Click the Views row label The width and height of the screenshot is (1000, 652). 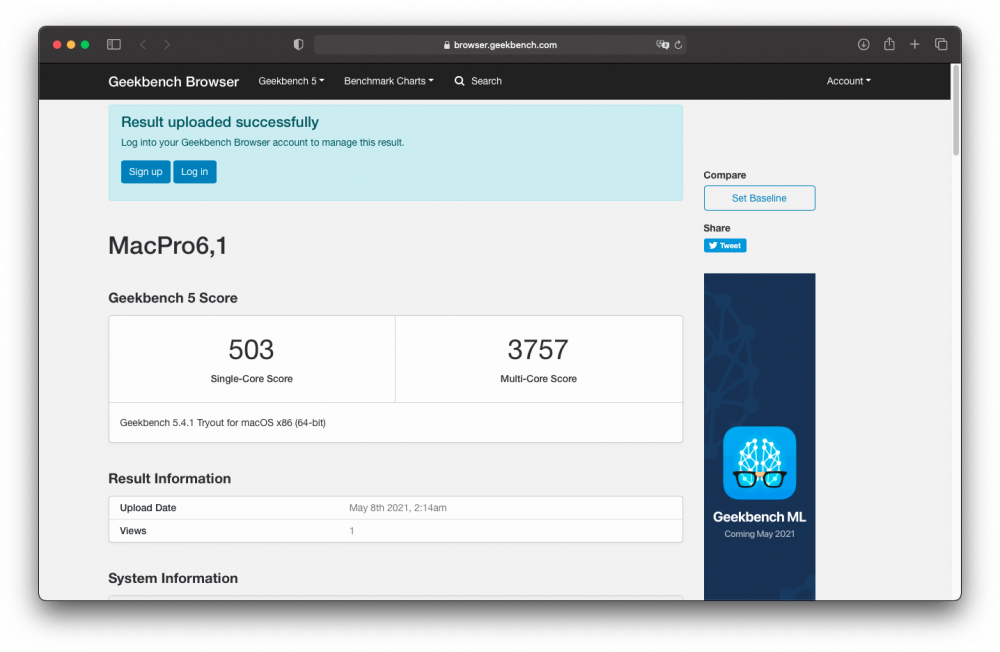point(133,531)
